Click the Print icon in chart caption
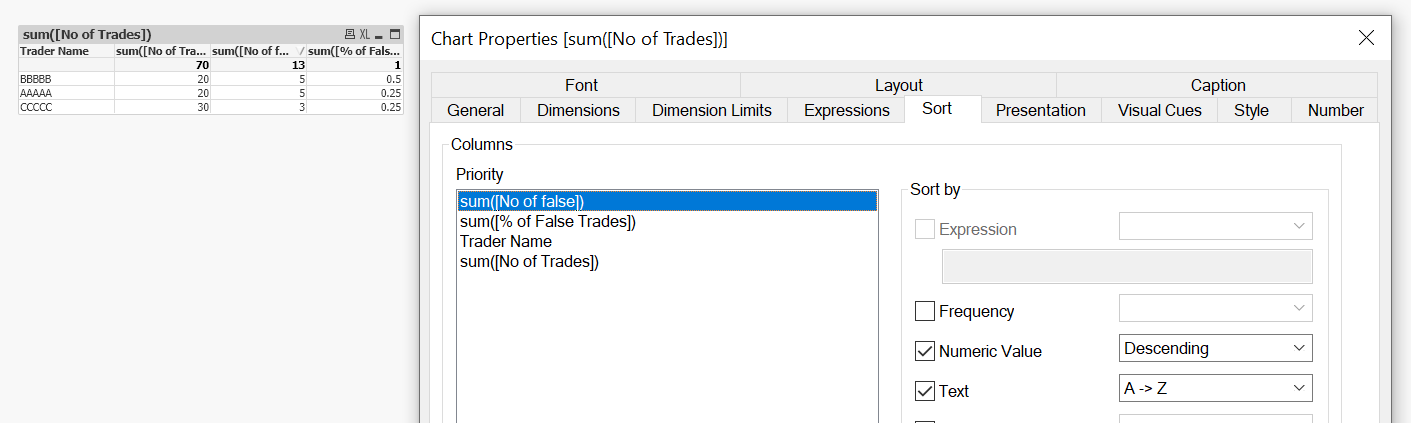The width and height of the screenshot is (1411, 423). point(349,34)
